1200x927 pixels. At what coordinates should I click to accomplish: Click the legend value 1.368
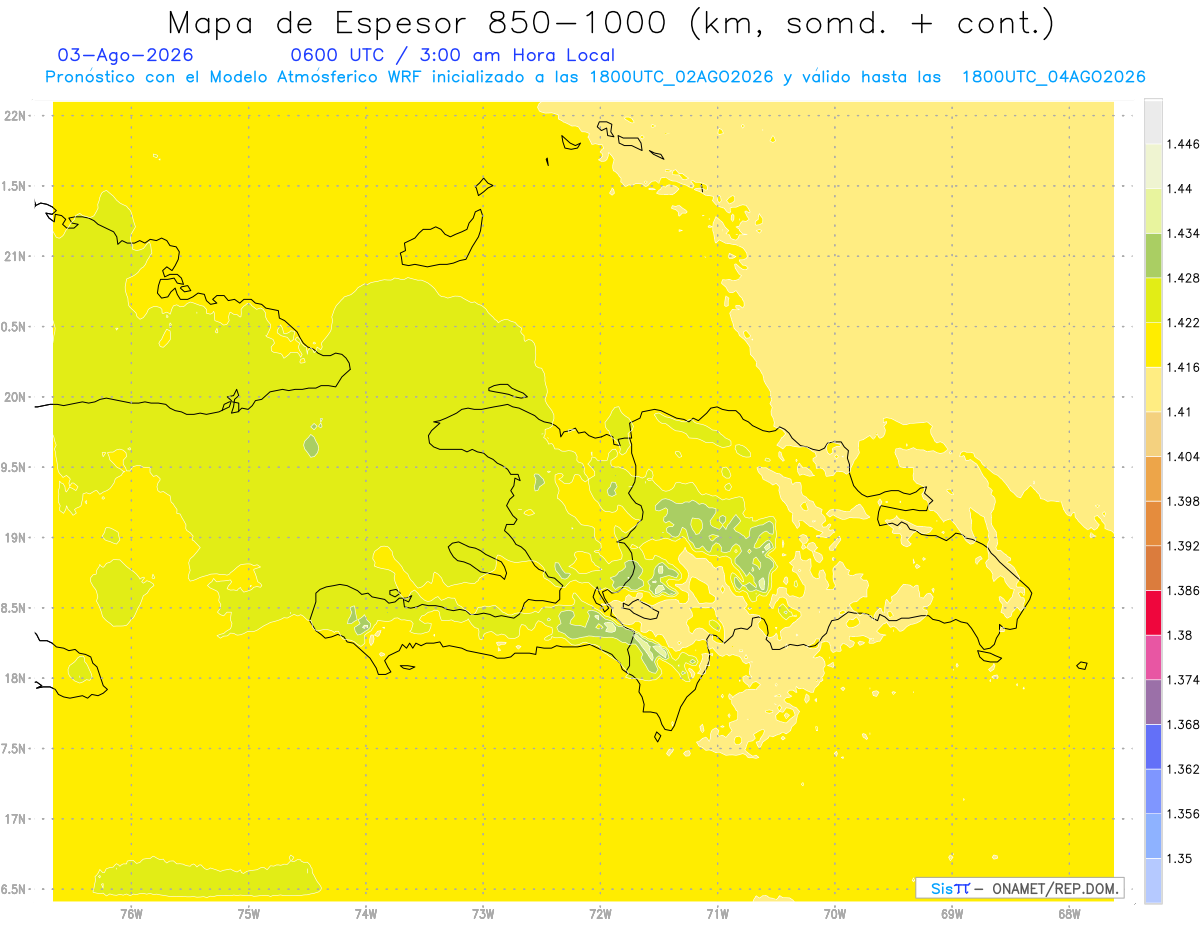[1184, 724]
